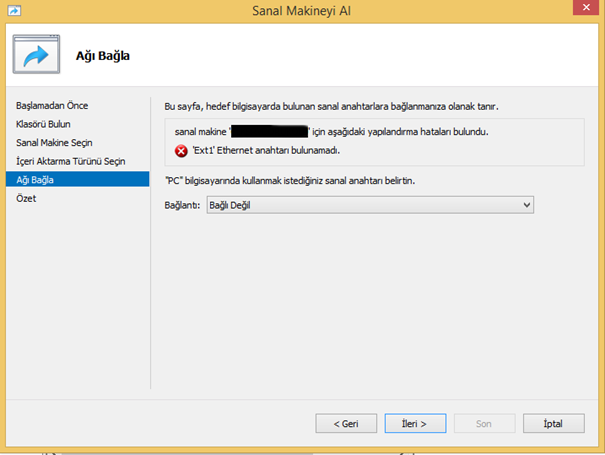Click the İleri > button
The image size is (605, 455).
pyautogui.click(x=415, y=423)
